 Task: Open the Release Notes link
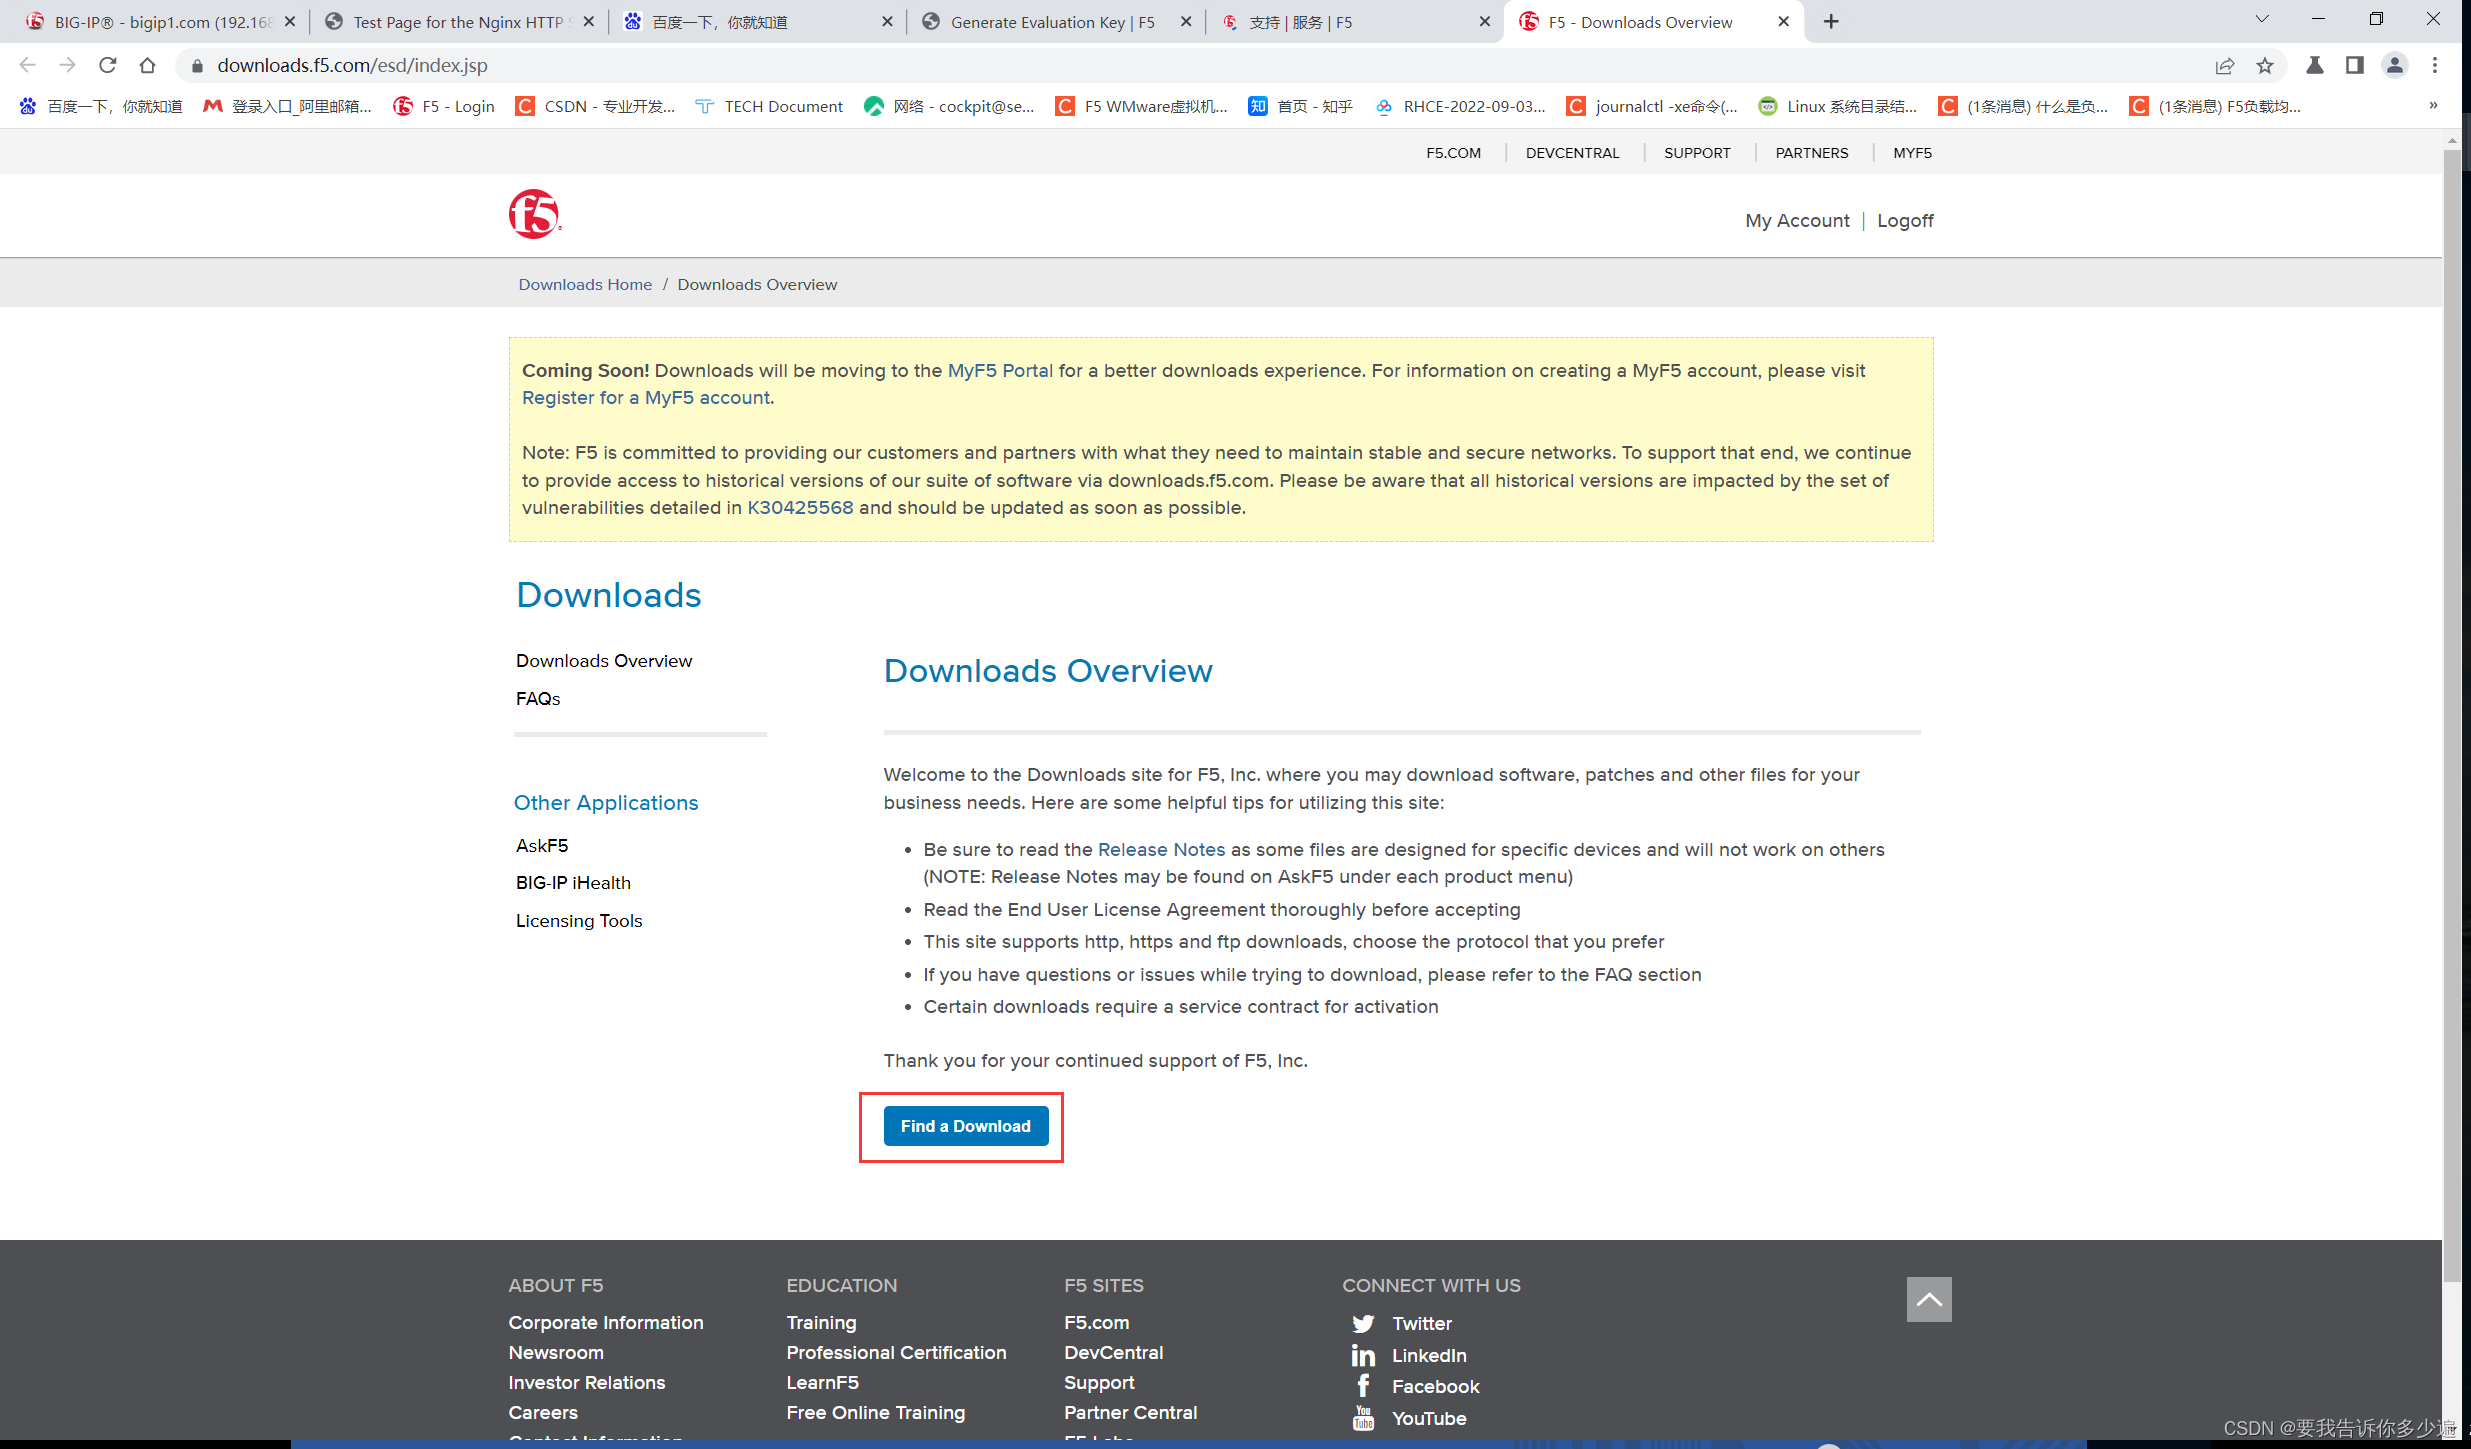click(1161, 850)
